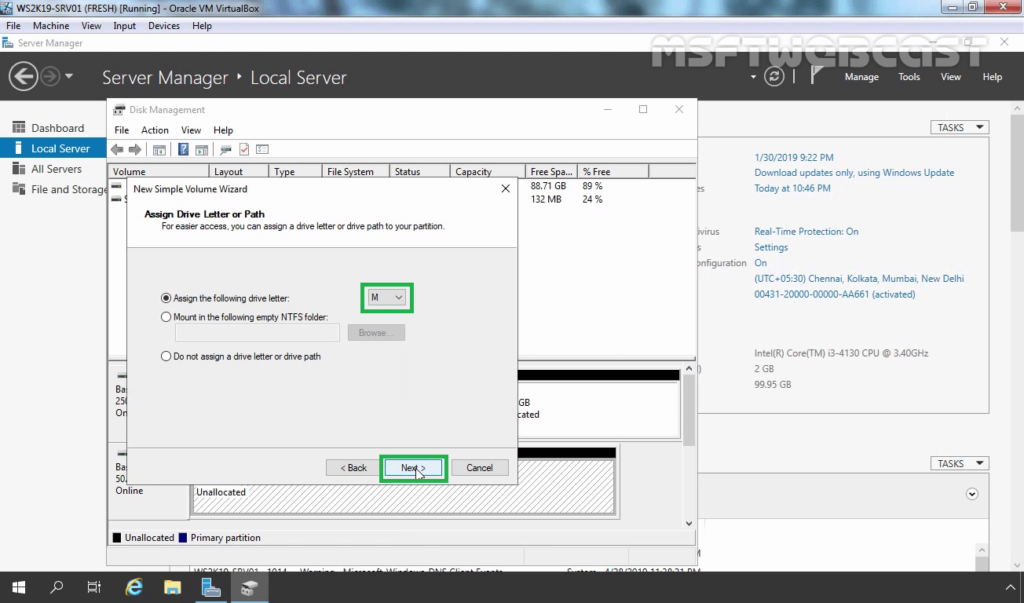
Task: Click the Today at 10:46 PM link
Action: (x=792, y=188)
